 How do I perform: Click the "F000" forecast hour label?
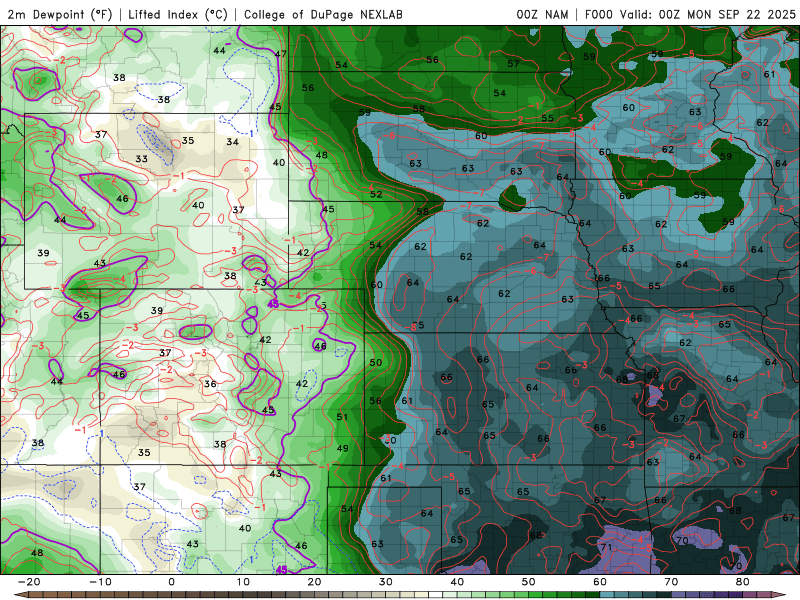click(x=598, y=14)
